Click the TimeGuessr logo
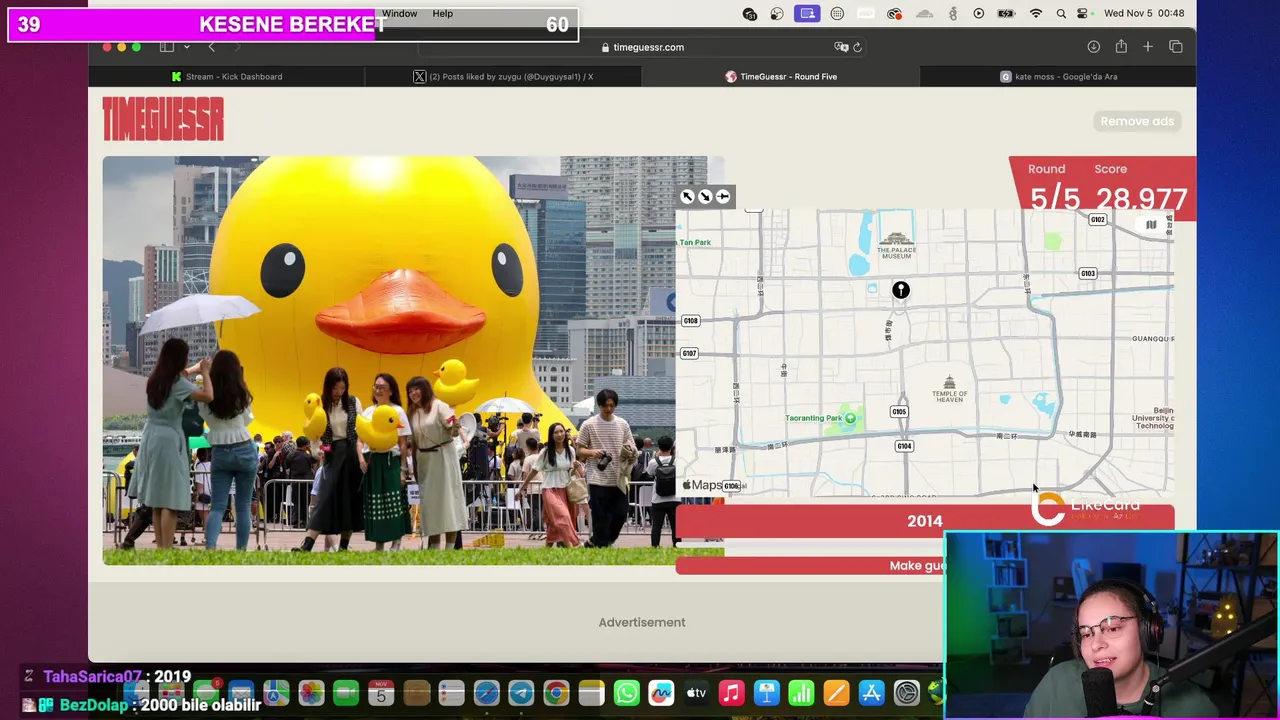1280x720 pixels. [x=163, y=119]
